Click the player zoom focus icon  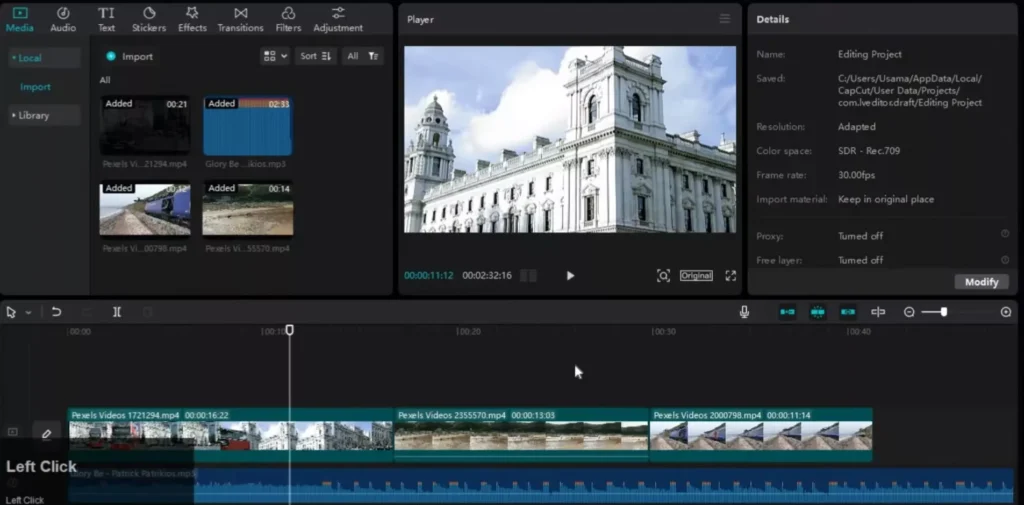(663, 276)
